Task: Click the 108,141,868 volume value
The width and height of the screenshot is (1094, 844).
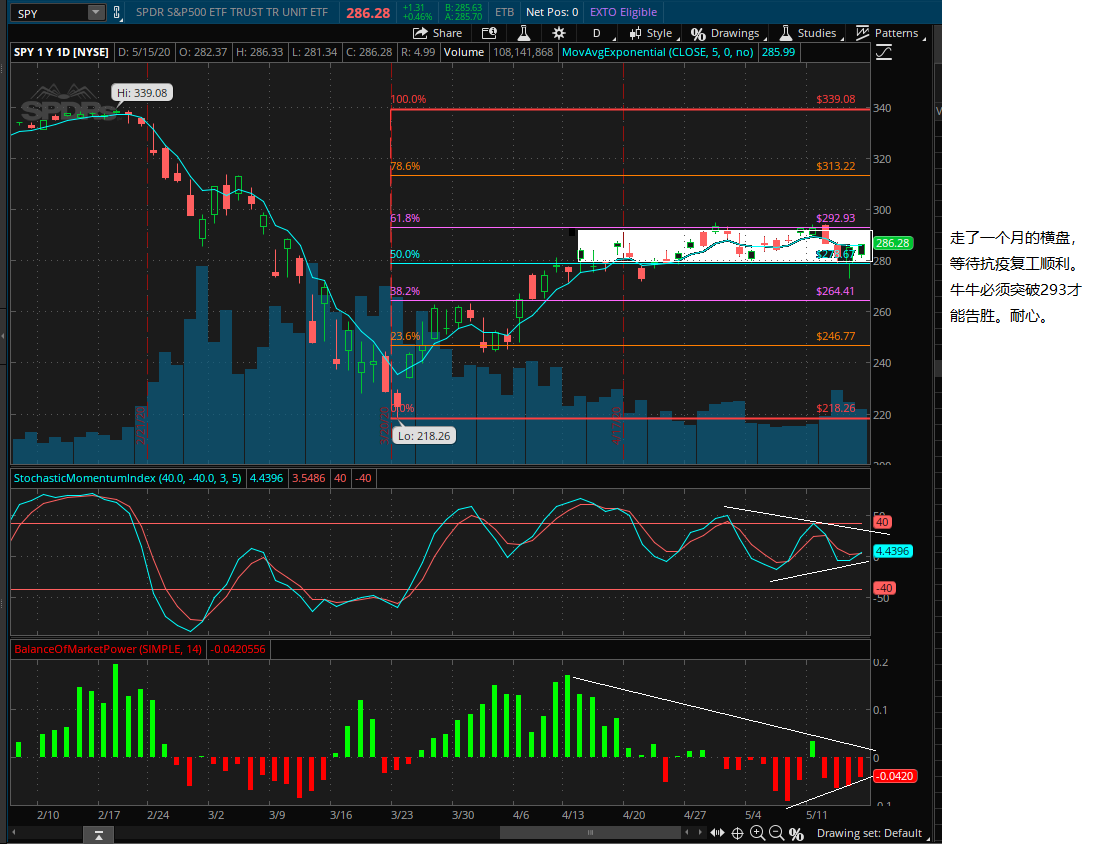Action: pyautogui.click(x=523, y=52)
